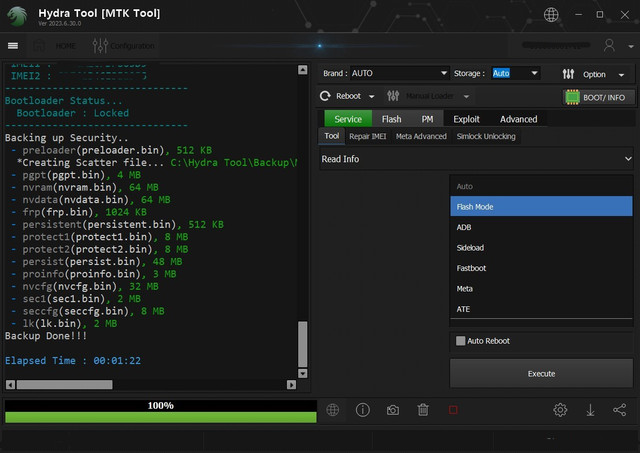Click the green chip icon on BOOT/INFO
640x453 pixels.
tap(572, 98)
